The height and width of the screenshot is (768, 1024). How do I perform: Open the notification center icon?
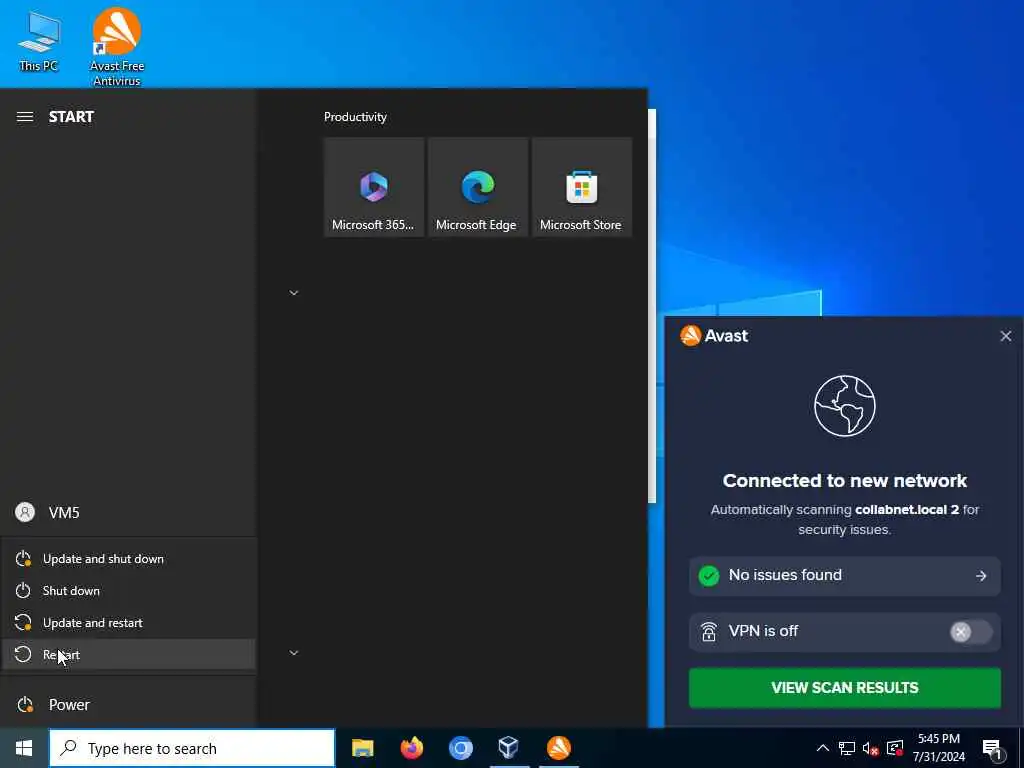(992, 748)
